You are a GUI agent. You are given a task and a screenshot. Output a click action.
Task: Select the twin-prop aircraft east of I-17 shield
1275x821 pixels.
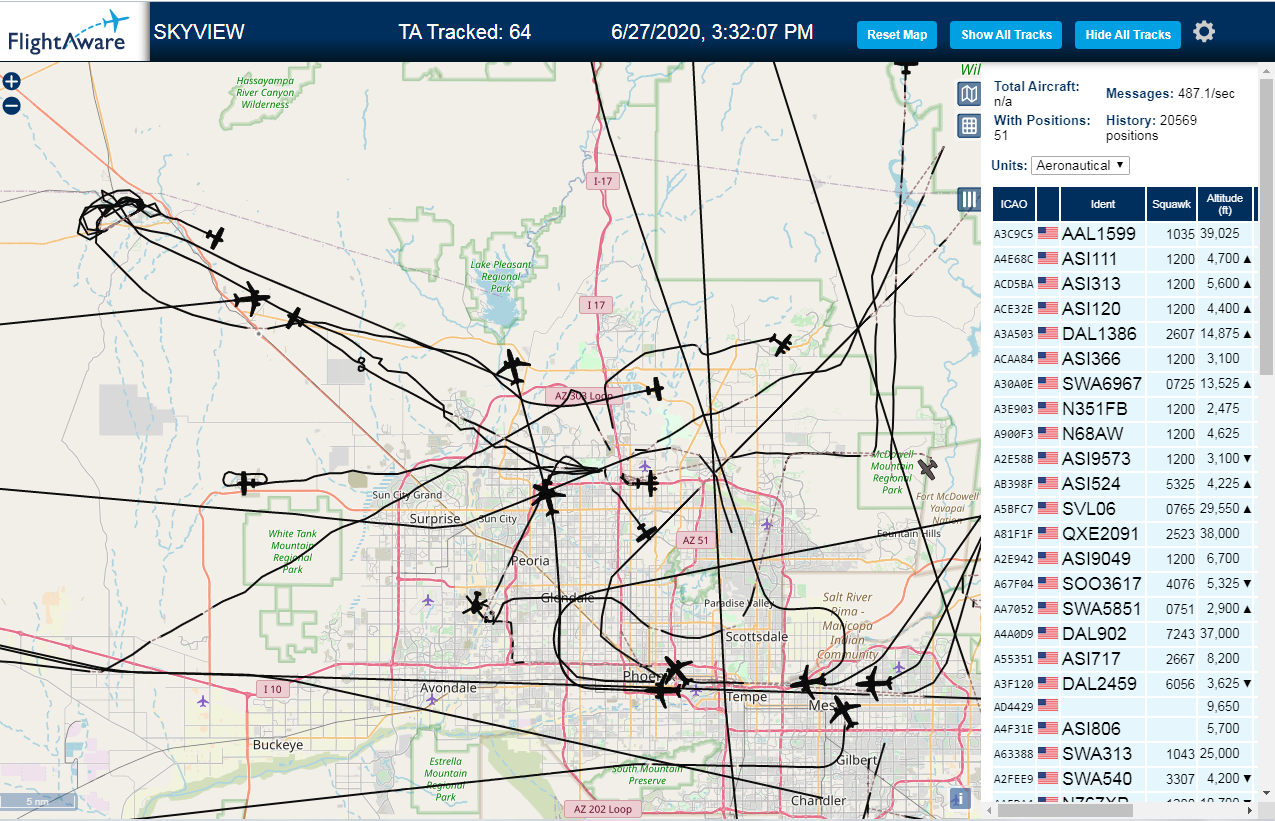point(782,344)
